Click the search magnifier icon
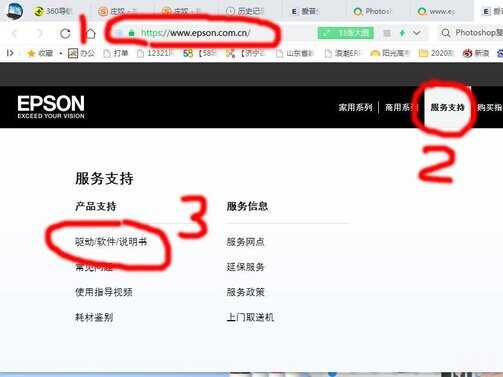Screen dimensions: 503x377 [446, 33]
